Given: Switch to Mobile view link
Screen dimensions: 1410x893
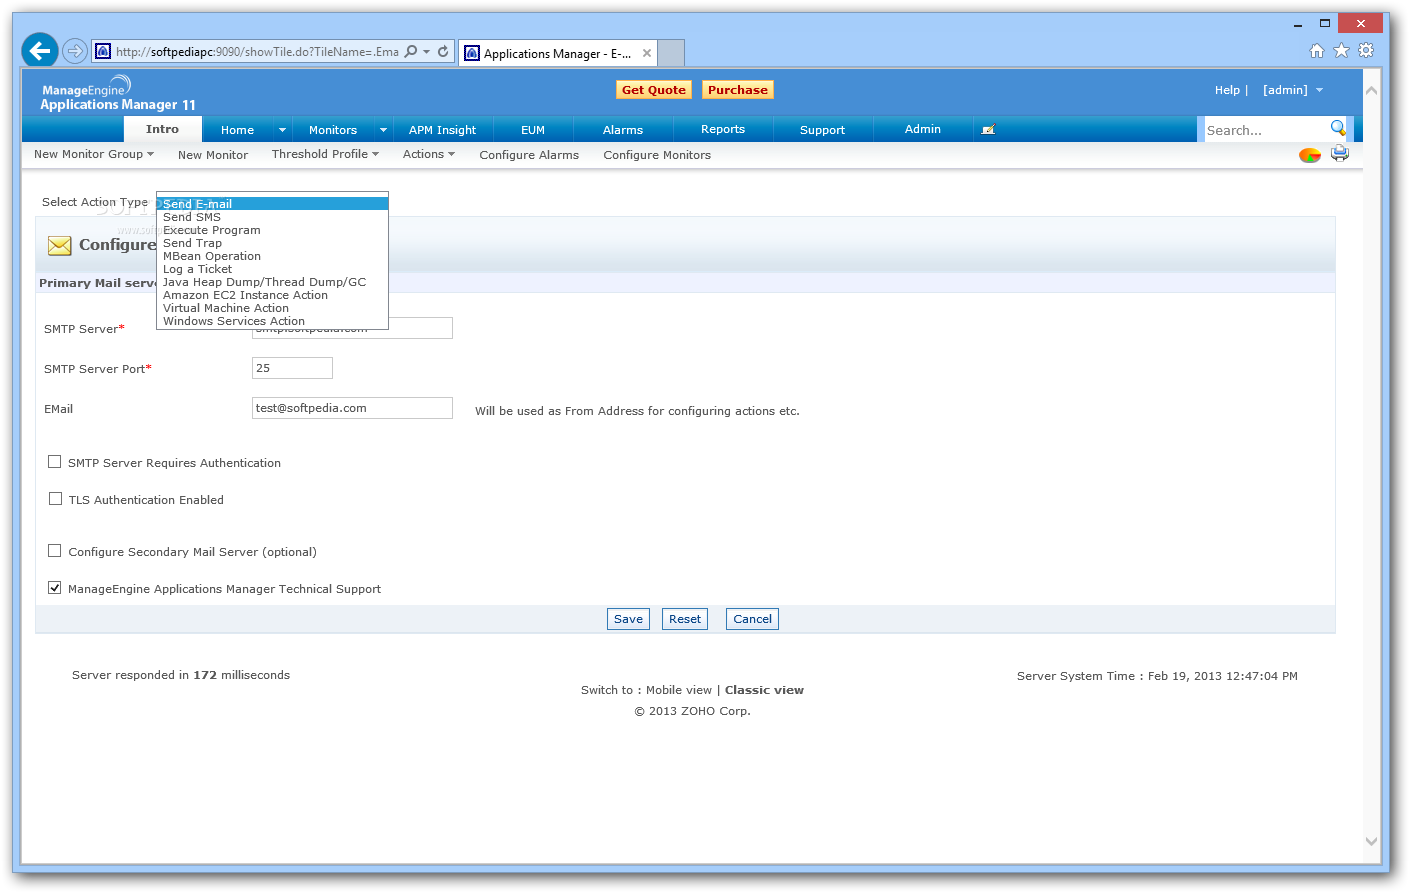Looking at the screenshot, I should click(x=679, y=690).
